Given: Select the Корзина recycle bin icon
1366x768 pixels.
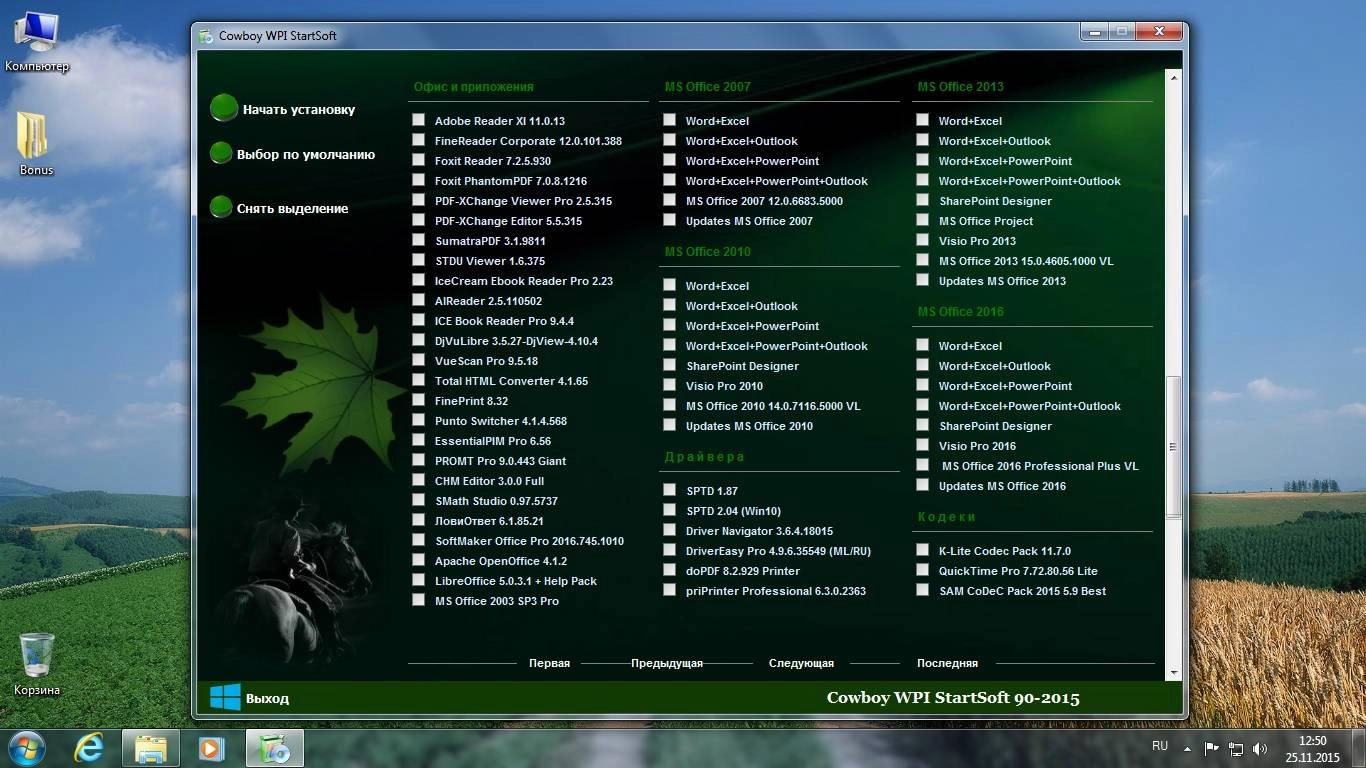Looking at the screenshot, I should pos(37,664).
